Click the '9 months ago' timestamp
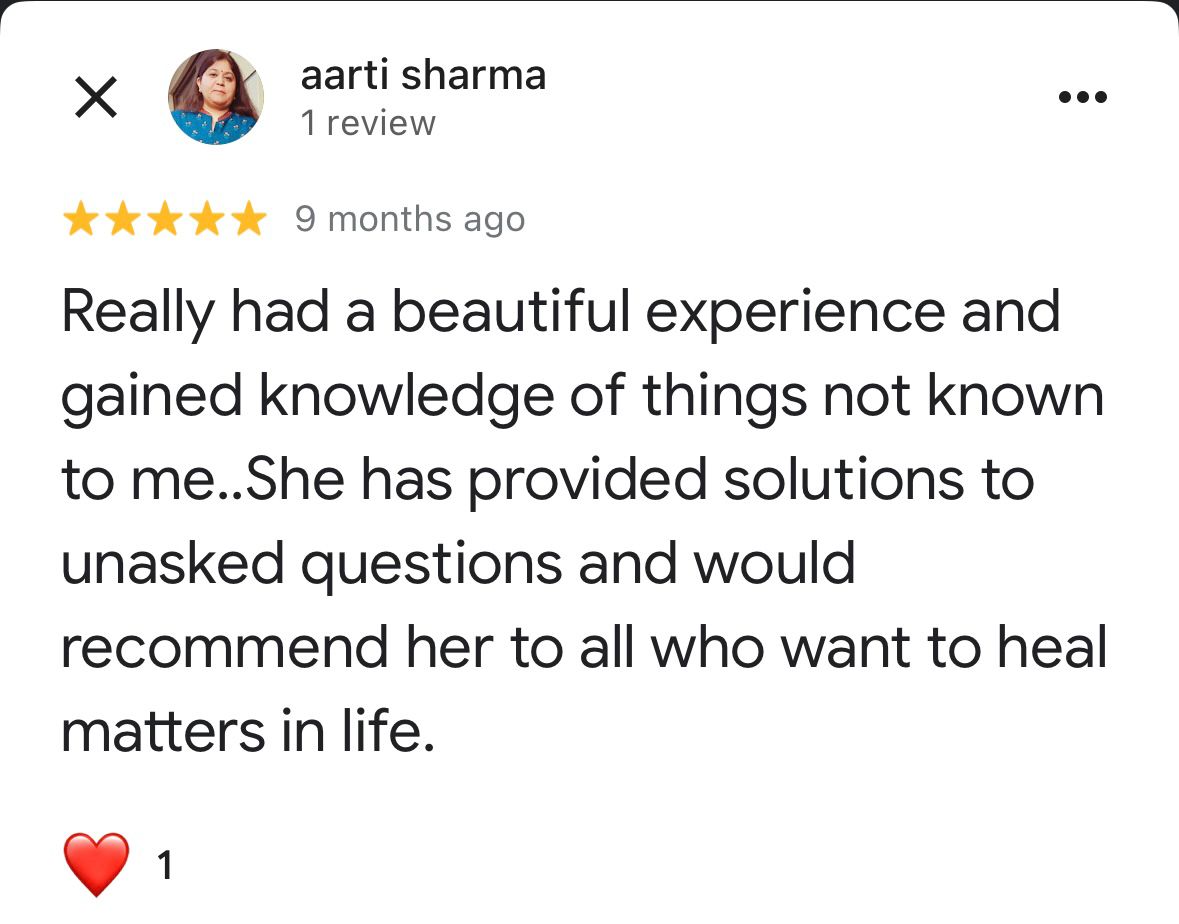The width and height of the screenshot is (1179, 924). 410,220
